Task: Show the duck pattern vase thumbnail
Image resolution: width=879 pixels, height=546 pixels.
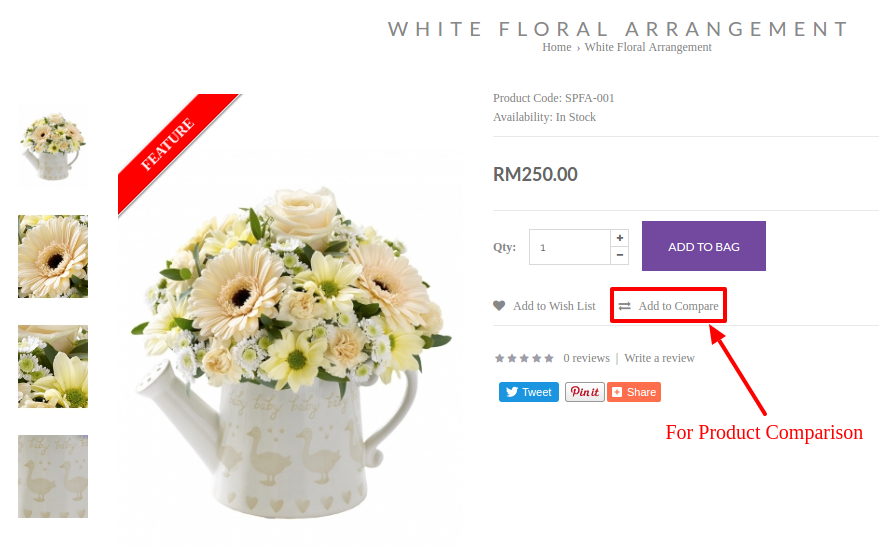Action: pyautogui.click(x=53, y=476)
